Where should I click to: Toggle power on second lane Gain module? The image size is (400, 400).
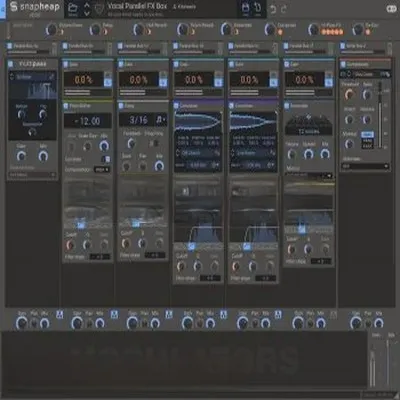tap(66, 64)
